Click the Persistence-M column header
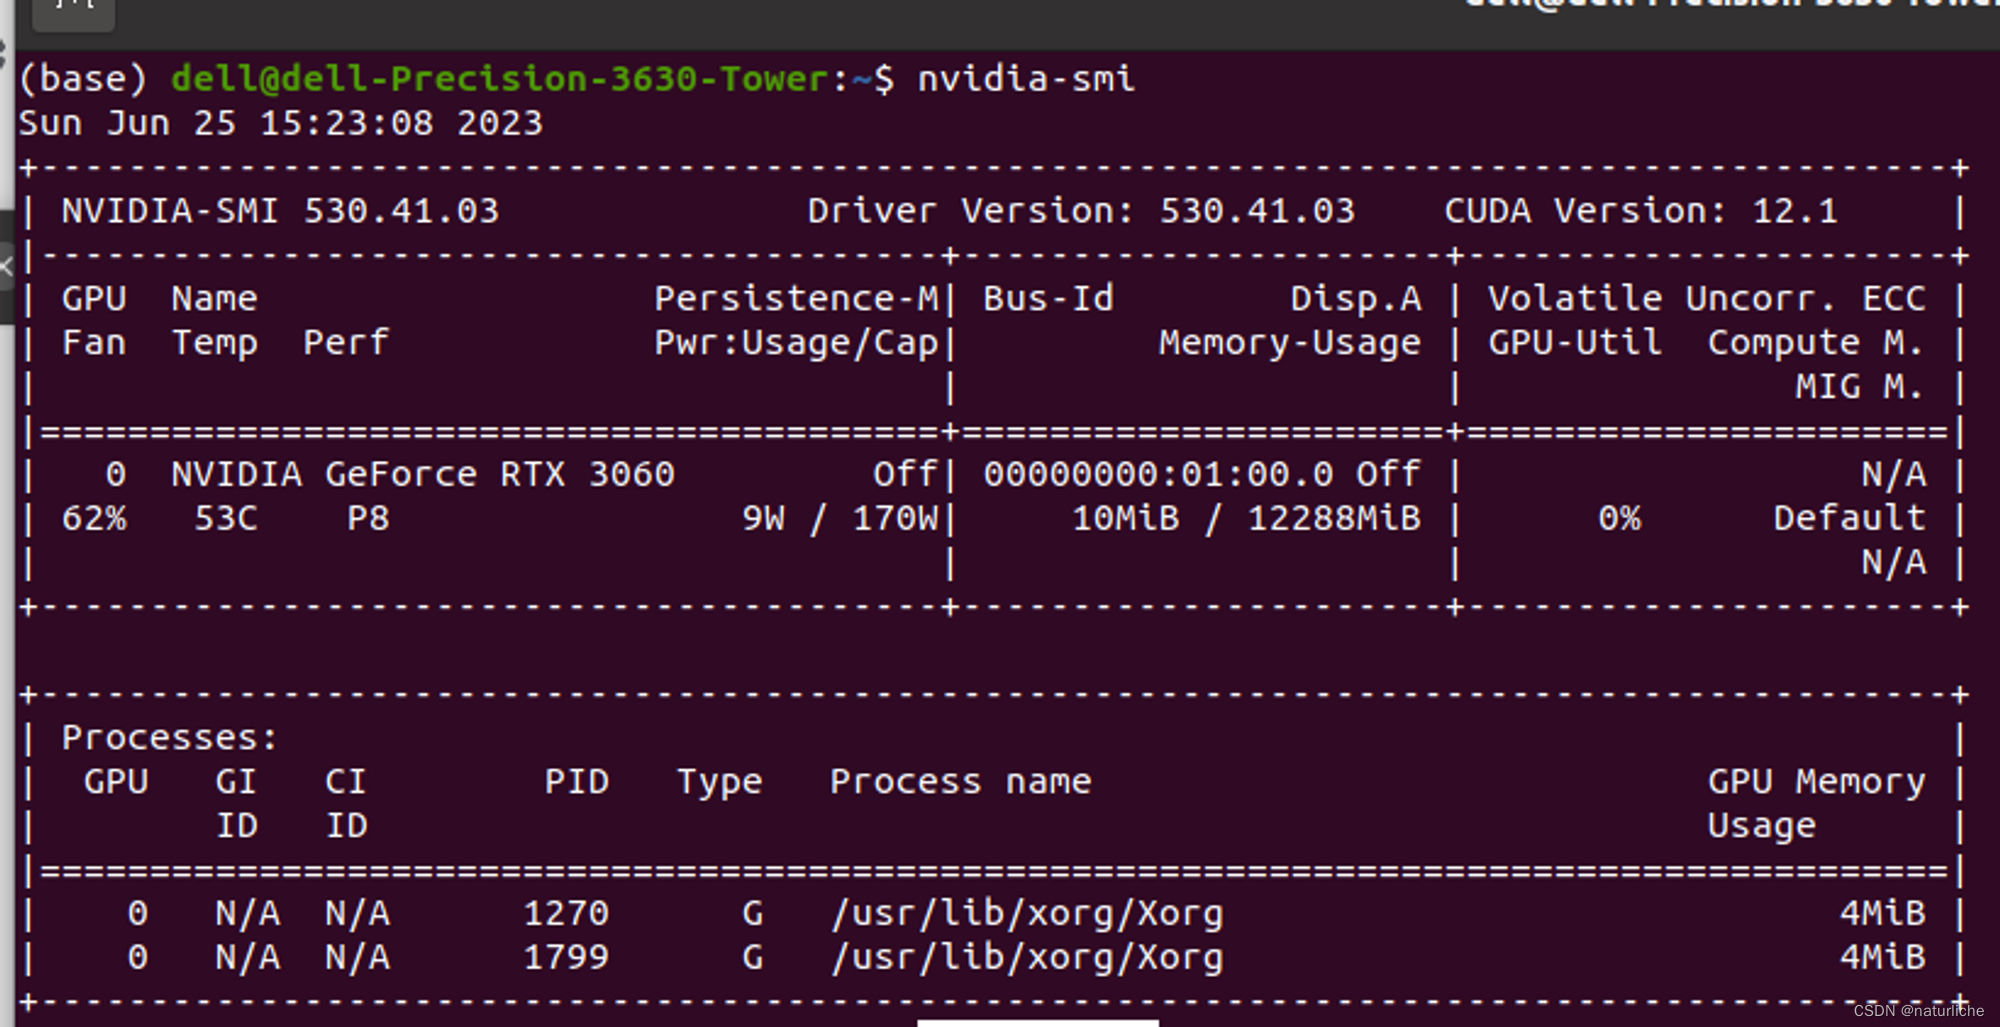This screenshot has height=1027, width=2000. tap(797, 298)
